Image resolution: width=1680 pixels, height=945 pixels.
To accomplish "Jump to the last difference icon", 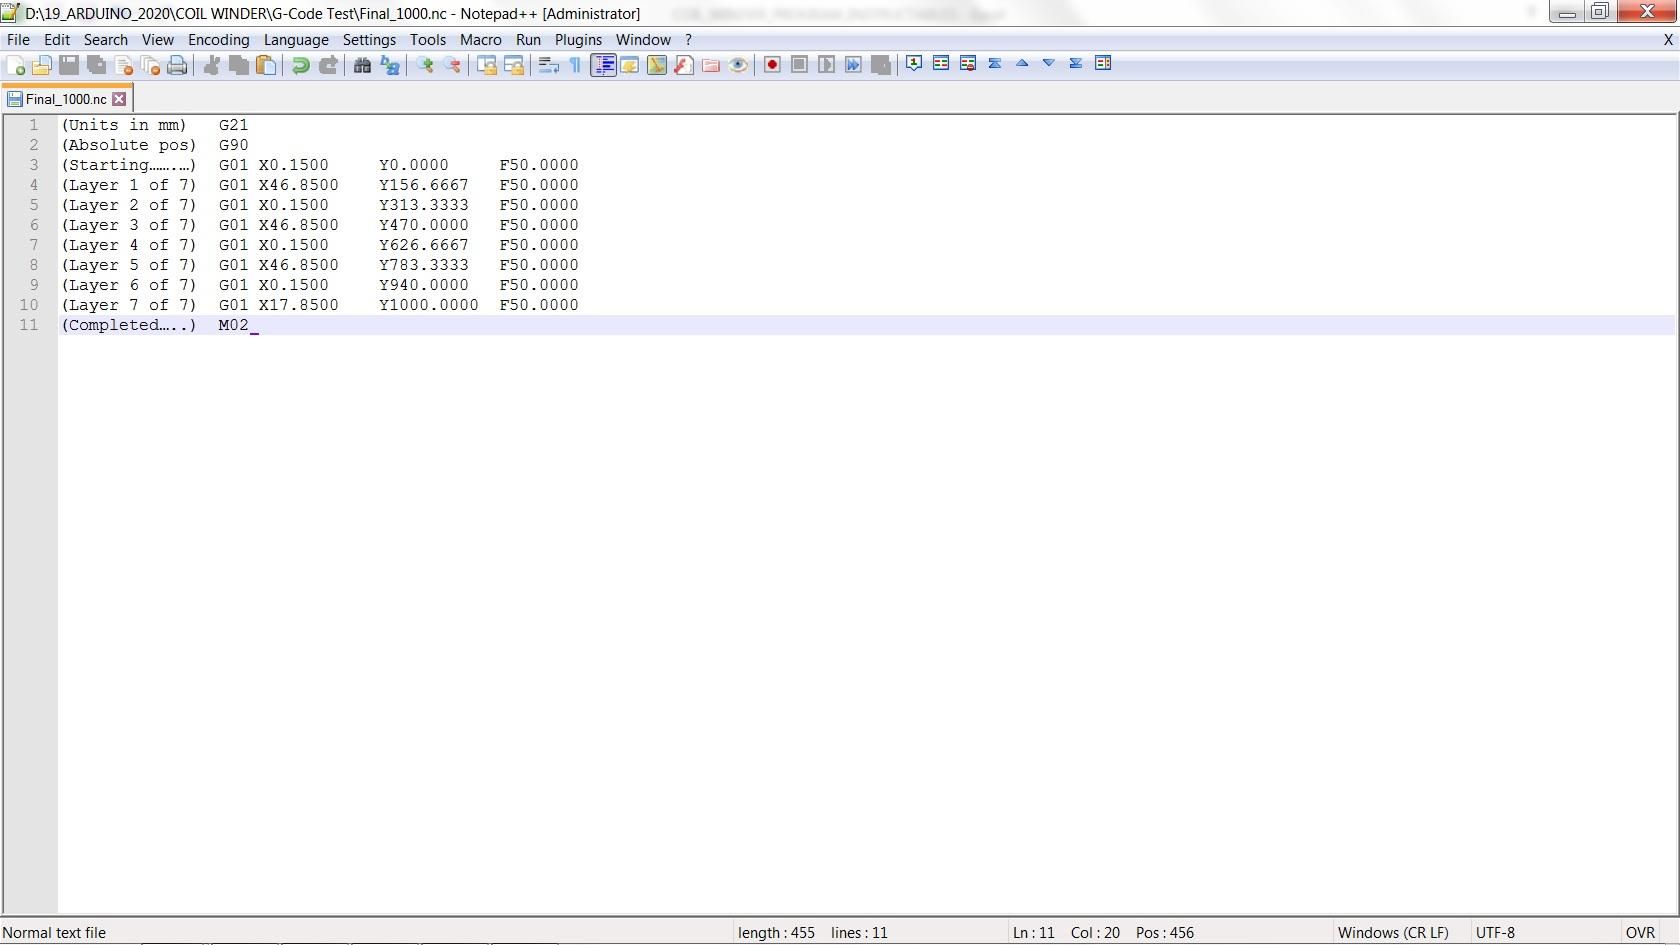I will 1076,63.
